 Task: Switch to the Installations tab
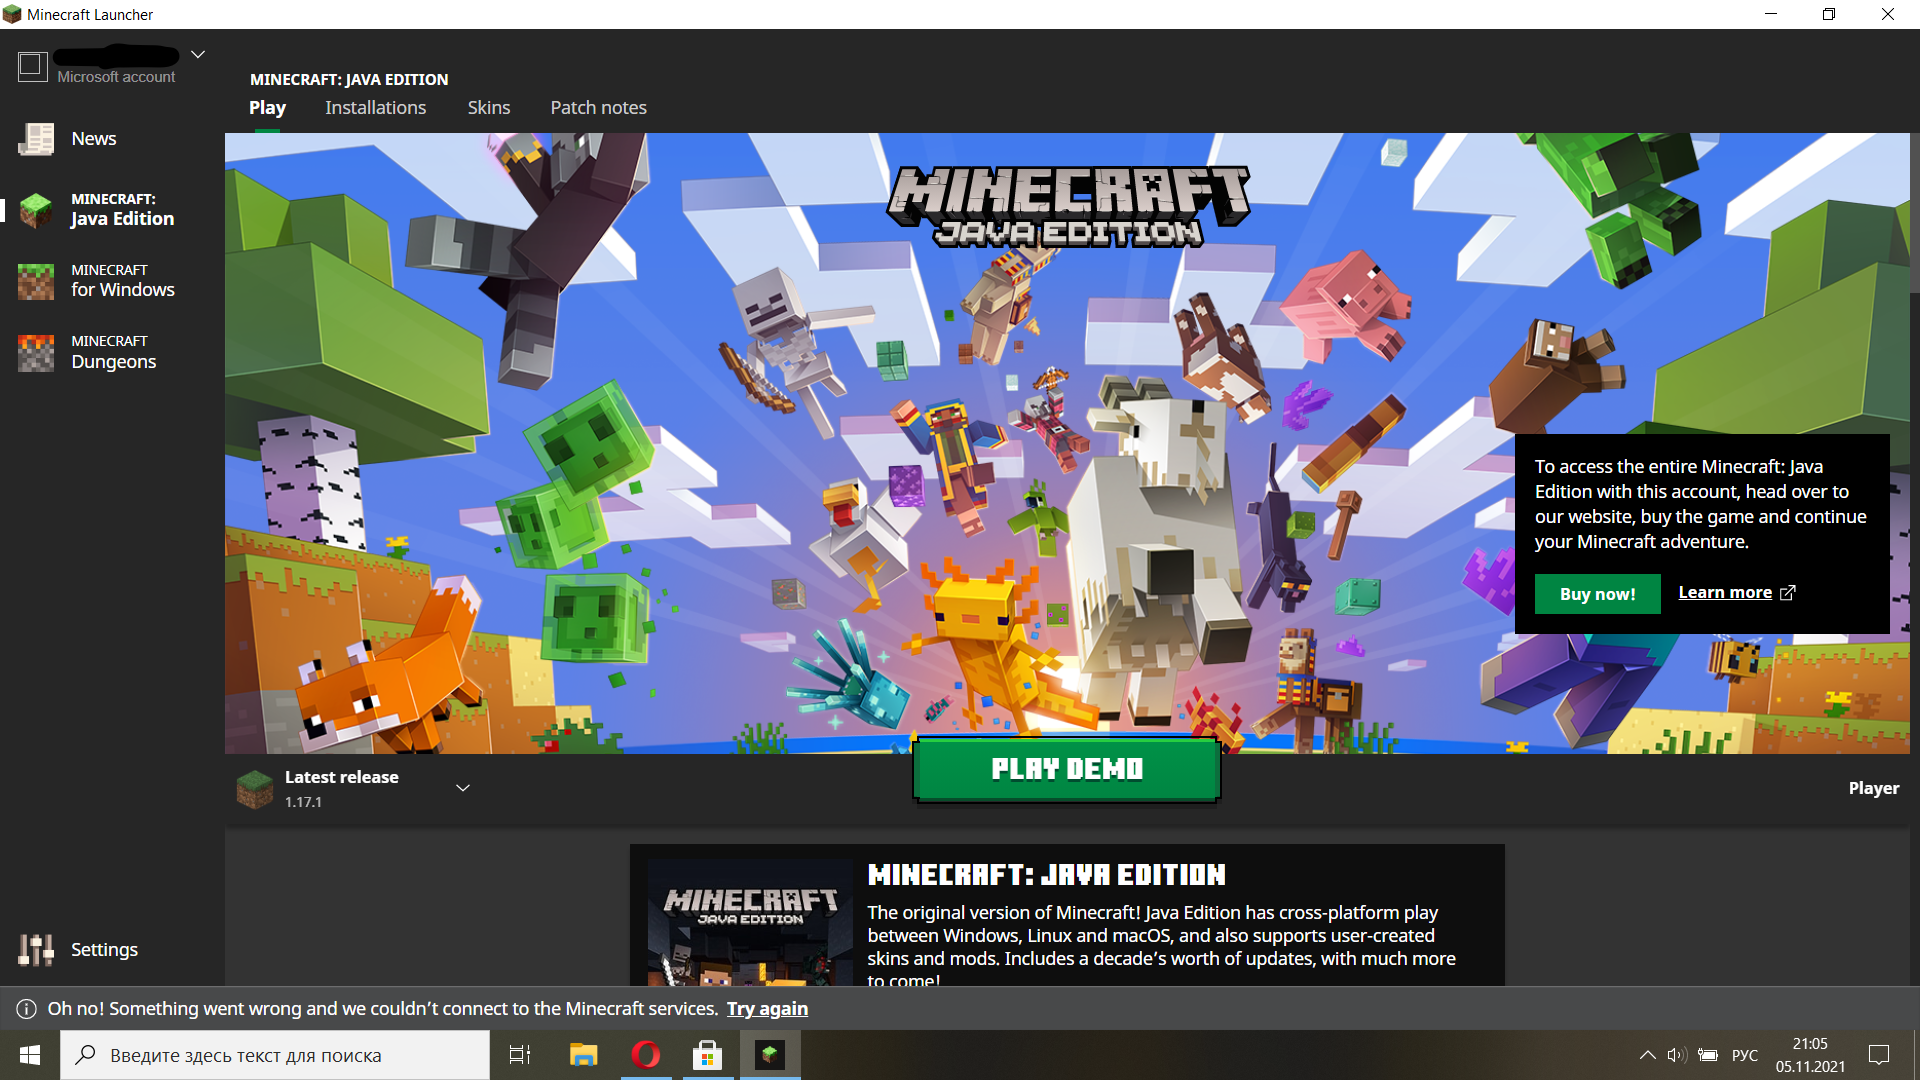tap(375, 108)
